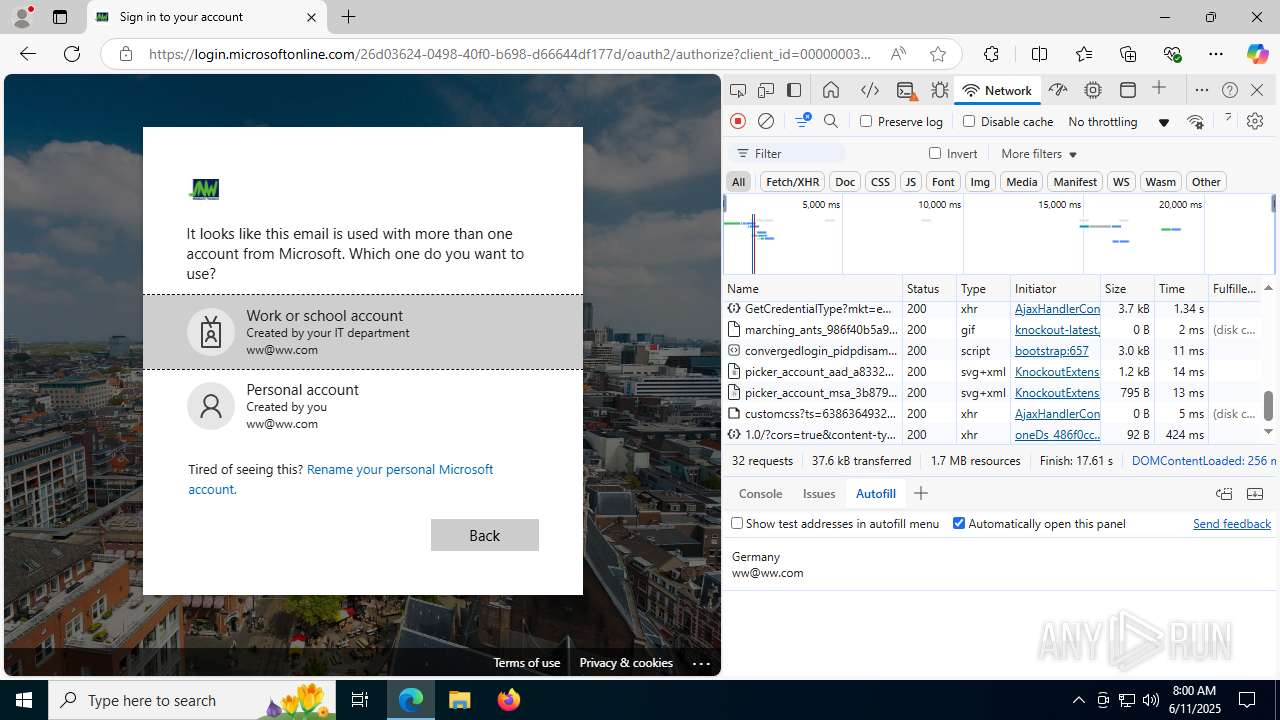The height and width of the screenshot is (720, 1280).
Task: Open the Send feedback link
Action: [x=1232, y=523]
